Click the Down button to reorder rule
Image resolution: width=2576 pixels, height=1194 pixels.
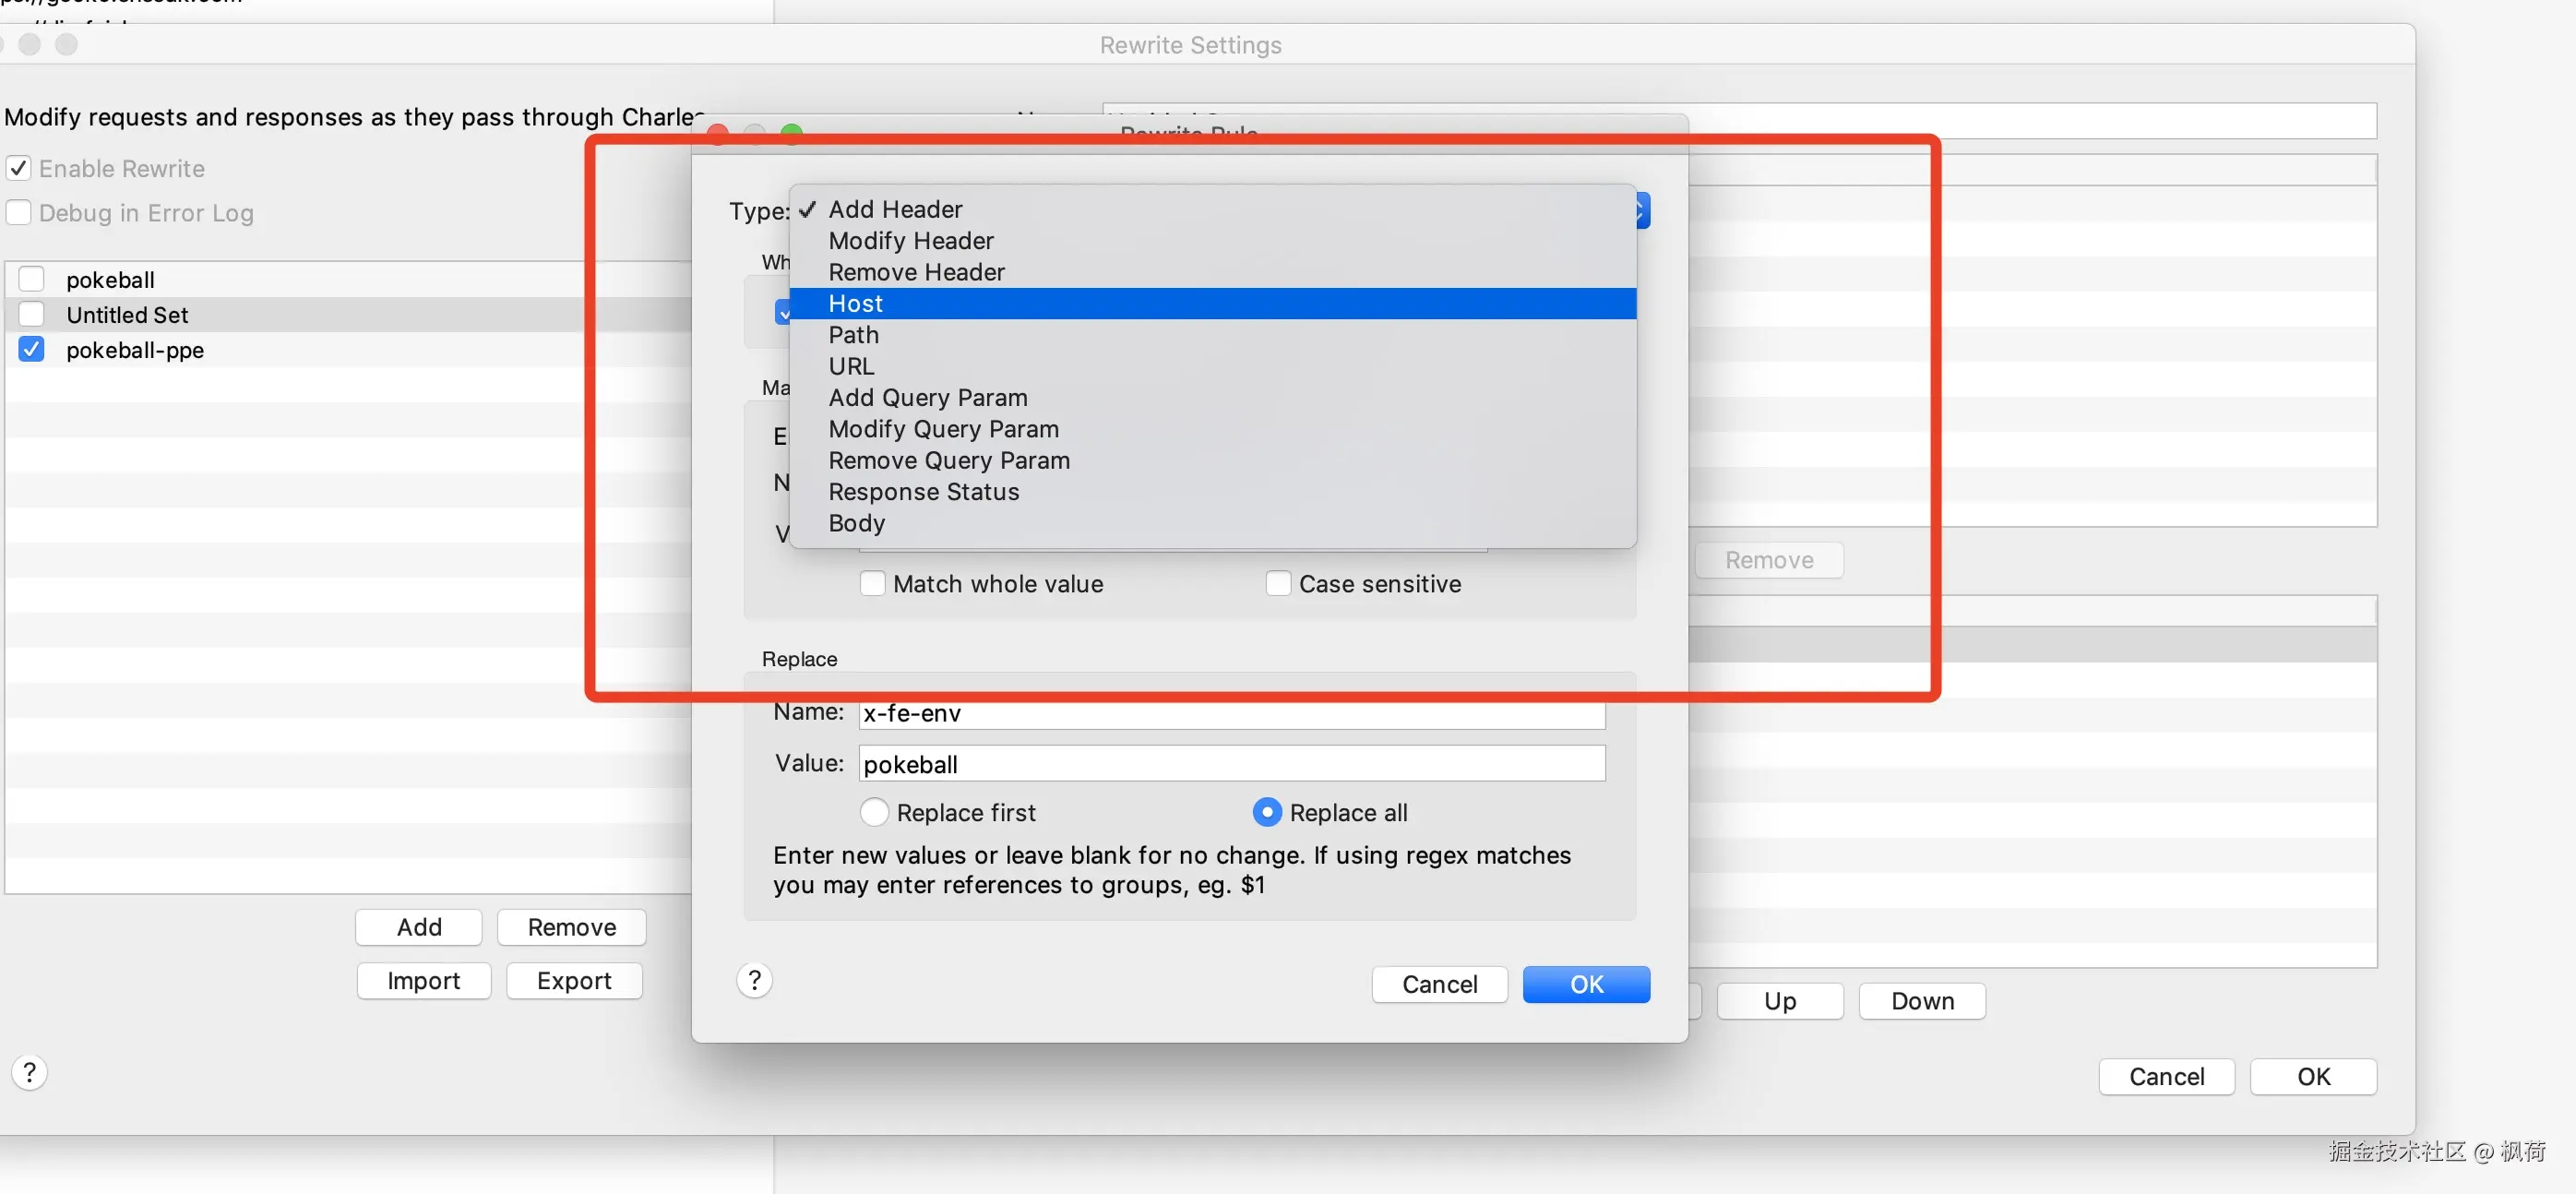pos(1921,1001)
